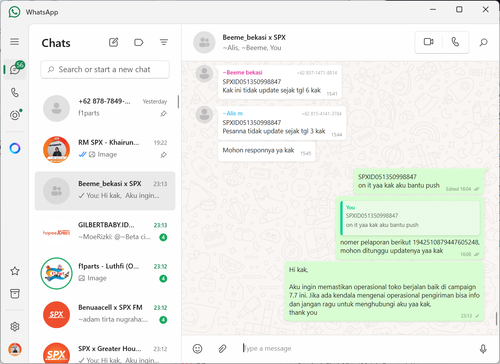
Task: Open the attachment paperclip menu
Action: tap(222, 349)
